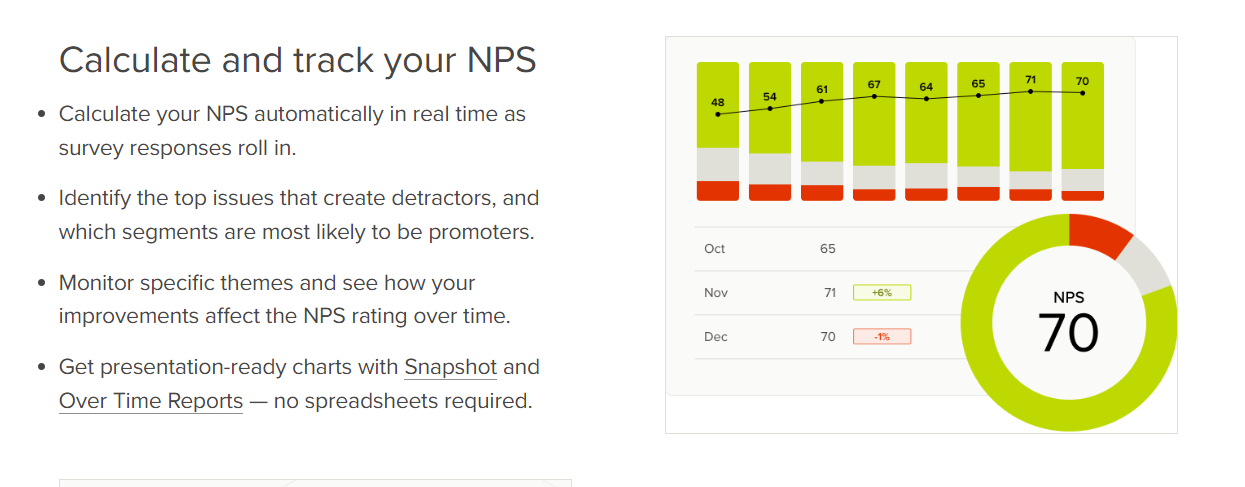The width and height of the screenshot is (1245, 487).
Task: Click the data point labeled 48
Action: [718, 115]
